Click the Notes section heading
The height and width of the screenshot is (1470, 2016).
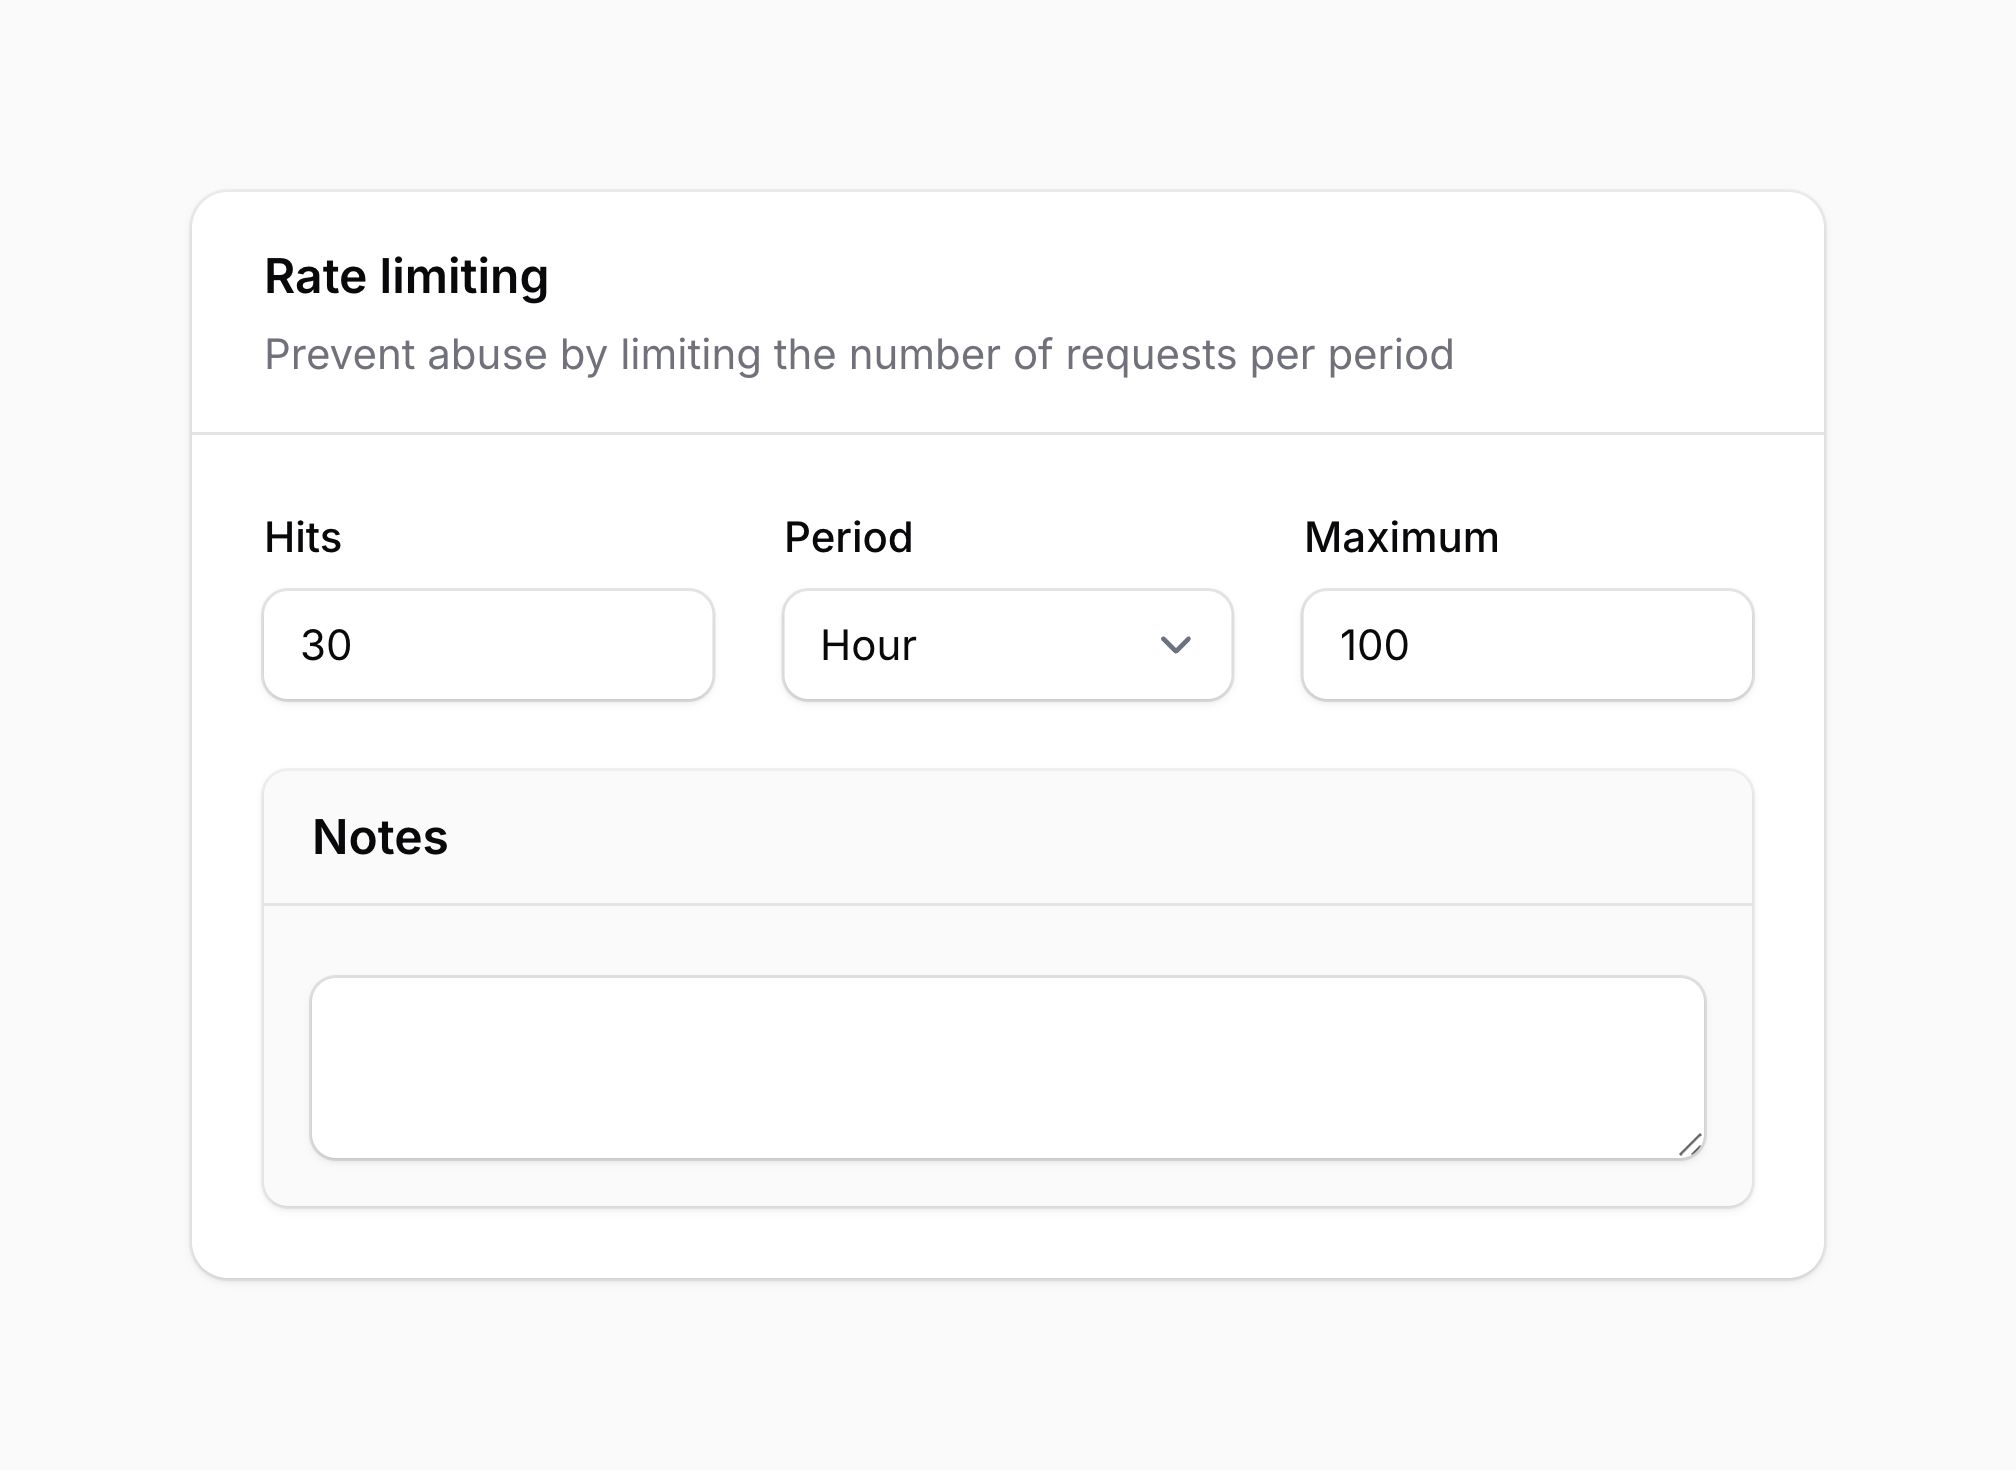coord(380,837)
